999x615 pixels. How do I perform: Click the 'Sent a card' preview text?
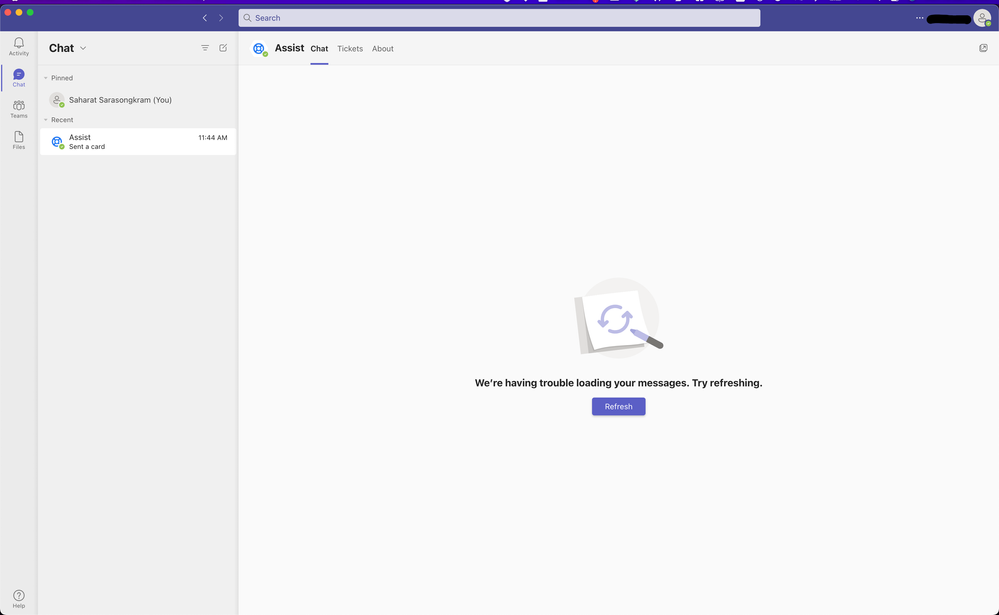click(87, 147)
